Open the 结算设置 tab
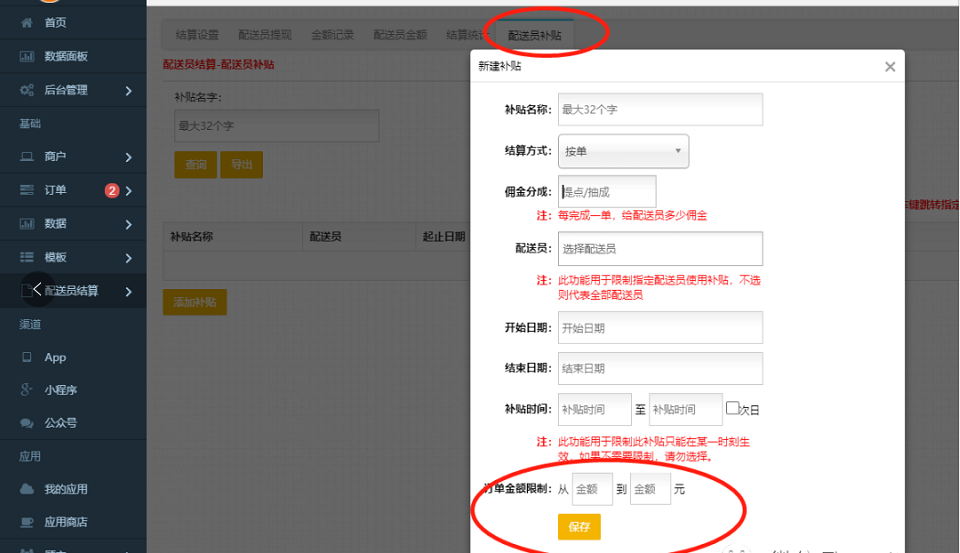Screen dimensions: 960x553 click(x=197, y=35)
